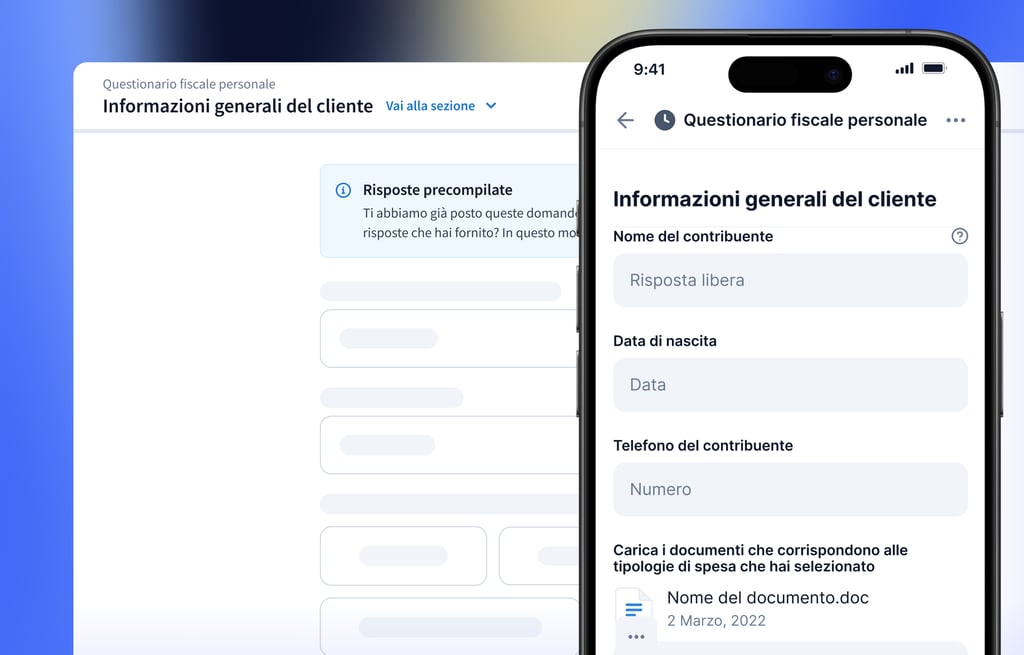Select left option box in the paired row
The image size is (1024, 655).
(403, 556)
